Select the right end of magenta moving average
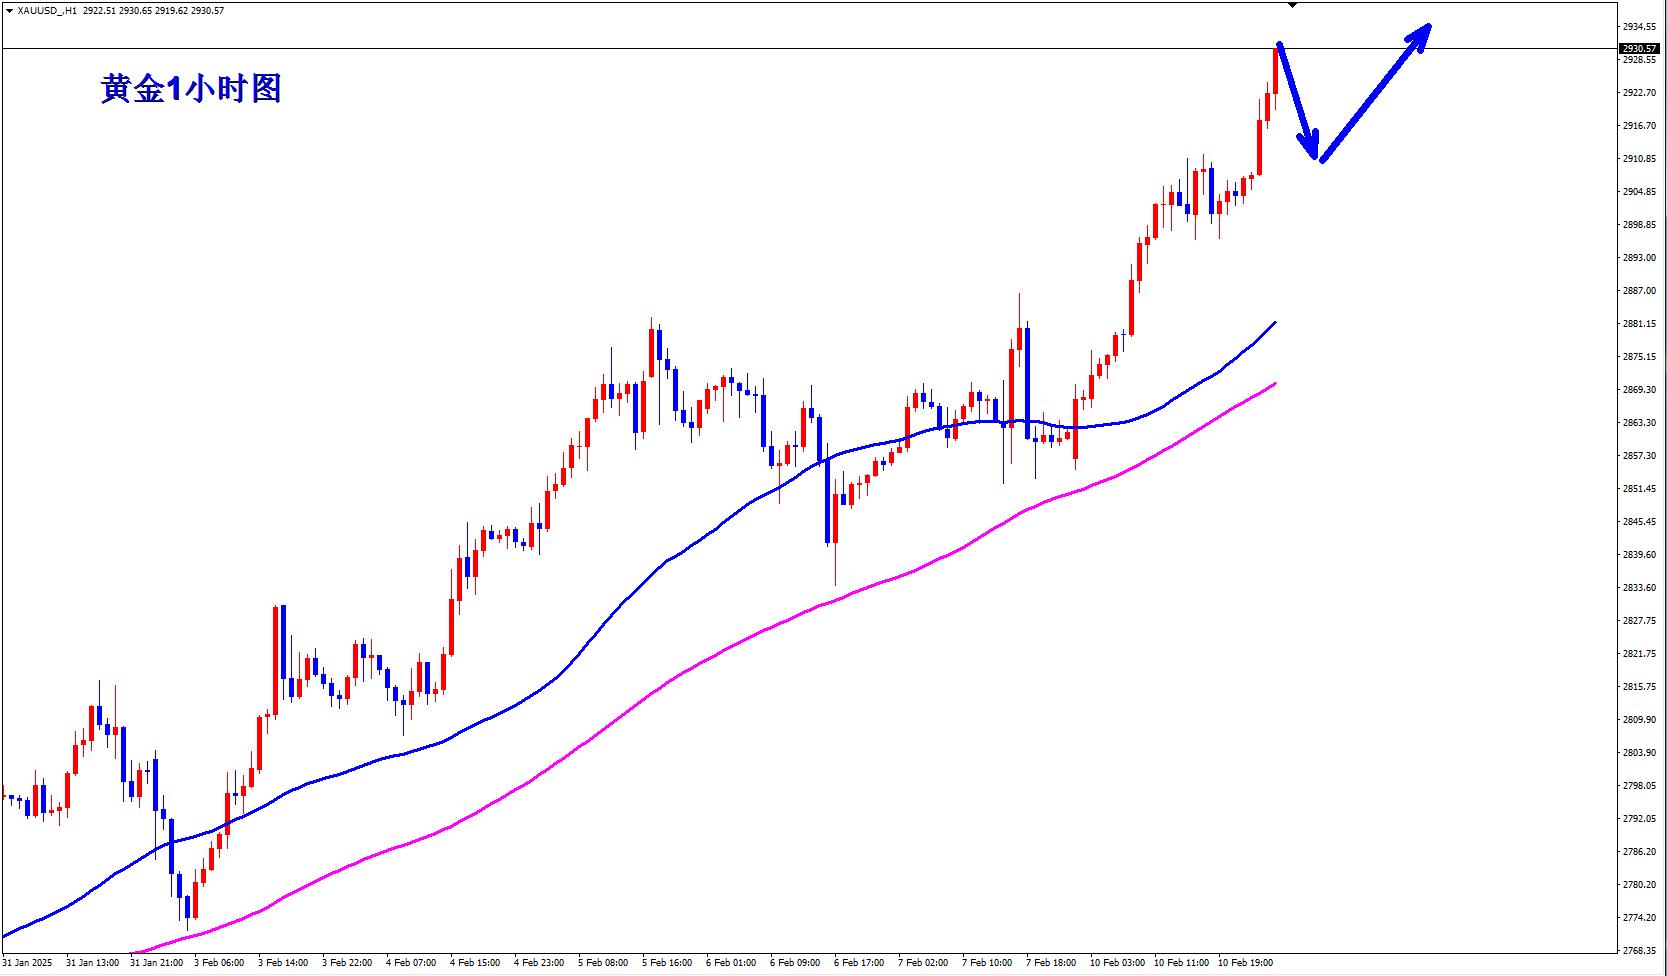Screen dimensions: 1667x976 (1274, 384)
